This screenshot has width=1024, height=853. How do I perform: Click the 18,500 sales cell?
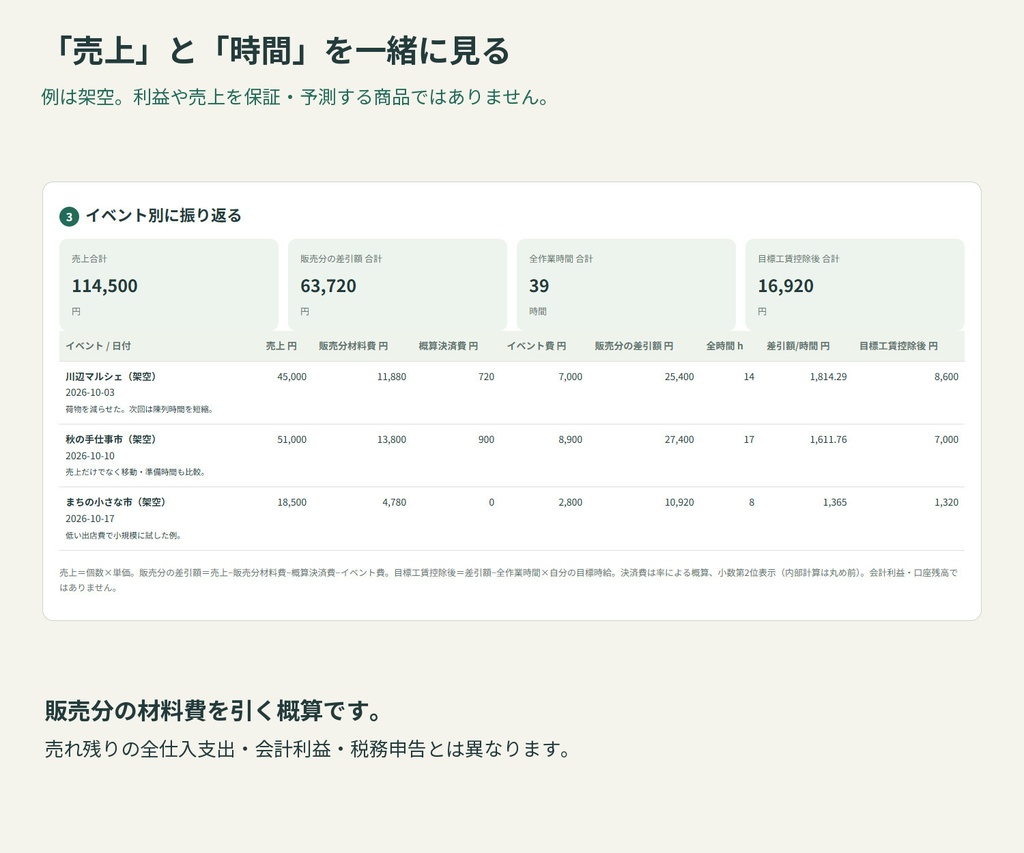click(x=291, y=502)
